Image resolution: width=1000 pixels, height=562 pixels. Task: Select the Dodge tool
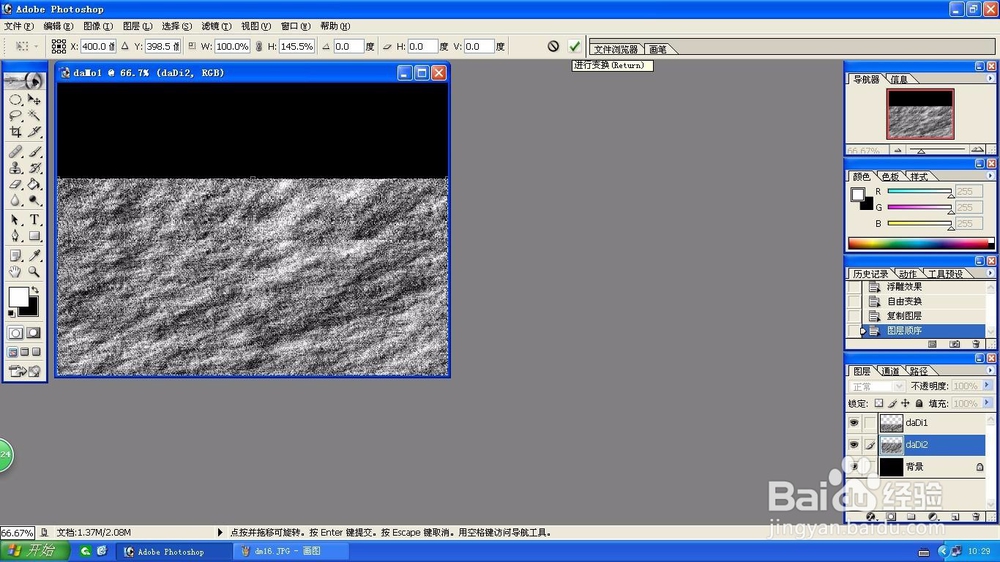pyautogui.click(x=34, y=200)
